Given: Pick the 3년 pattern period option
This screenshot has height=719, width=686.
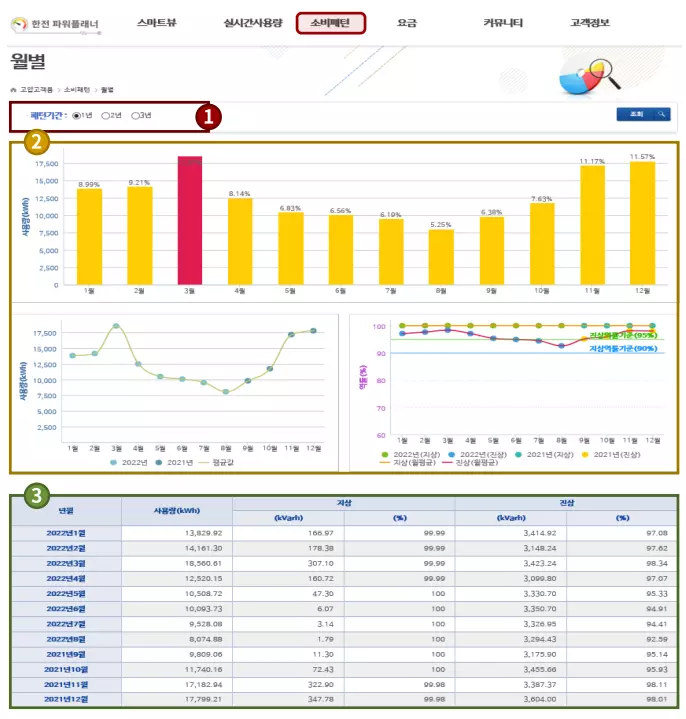Looking at the screenshot, I should (x=135, y=116).
